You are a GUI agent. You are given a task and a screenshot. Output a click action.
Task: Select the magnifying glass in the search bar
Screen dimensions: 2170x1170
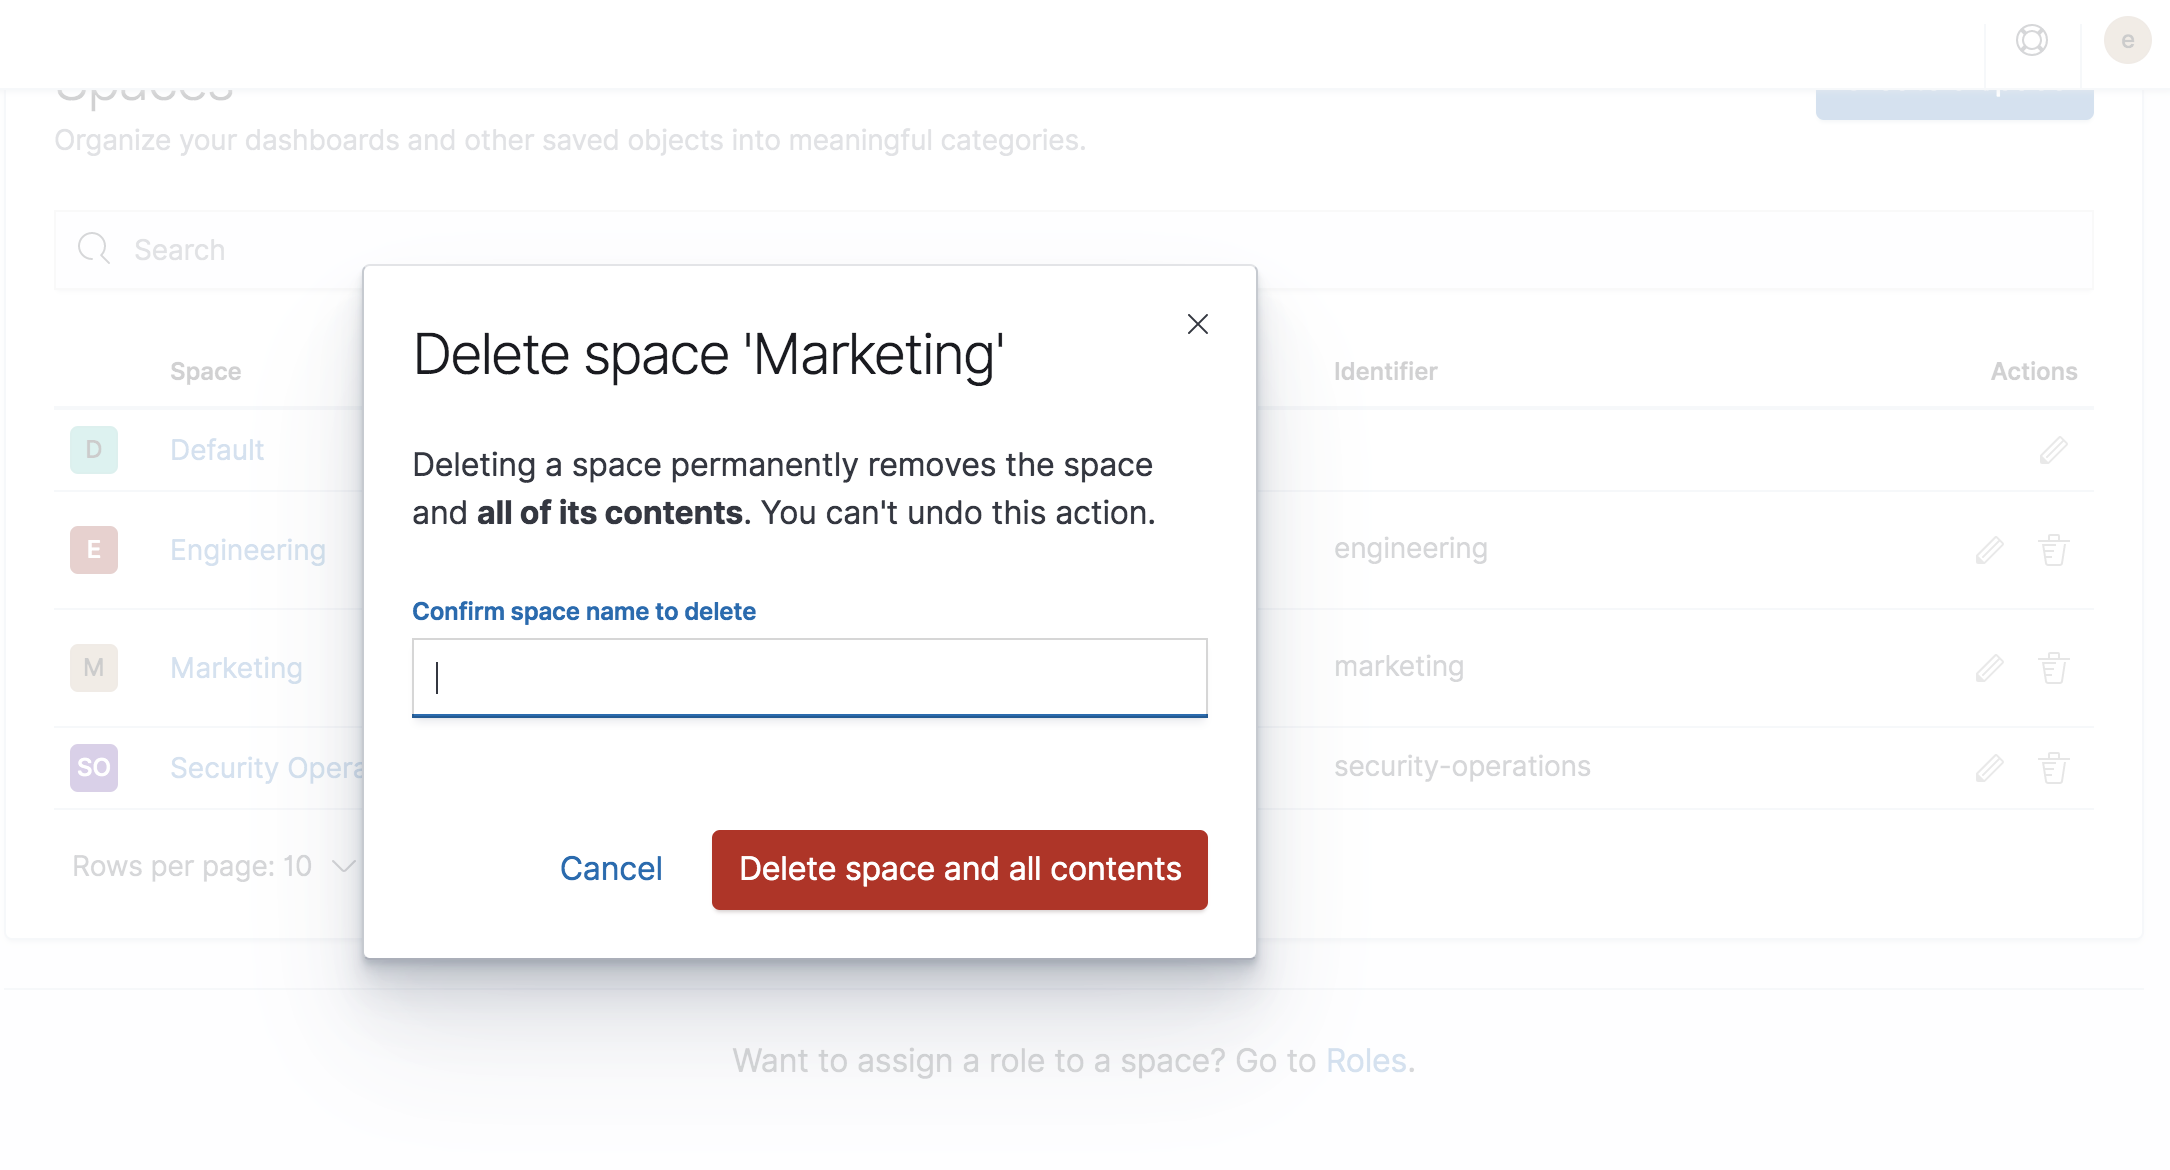93,248
